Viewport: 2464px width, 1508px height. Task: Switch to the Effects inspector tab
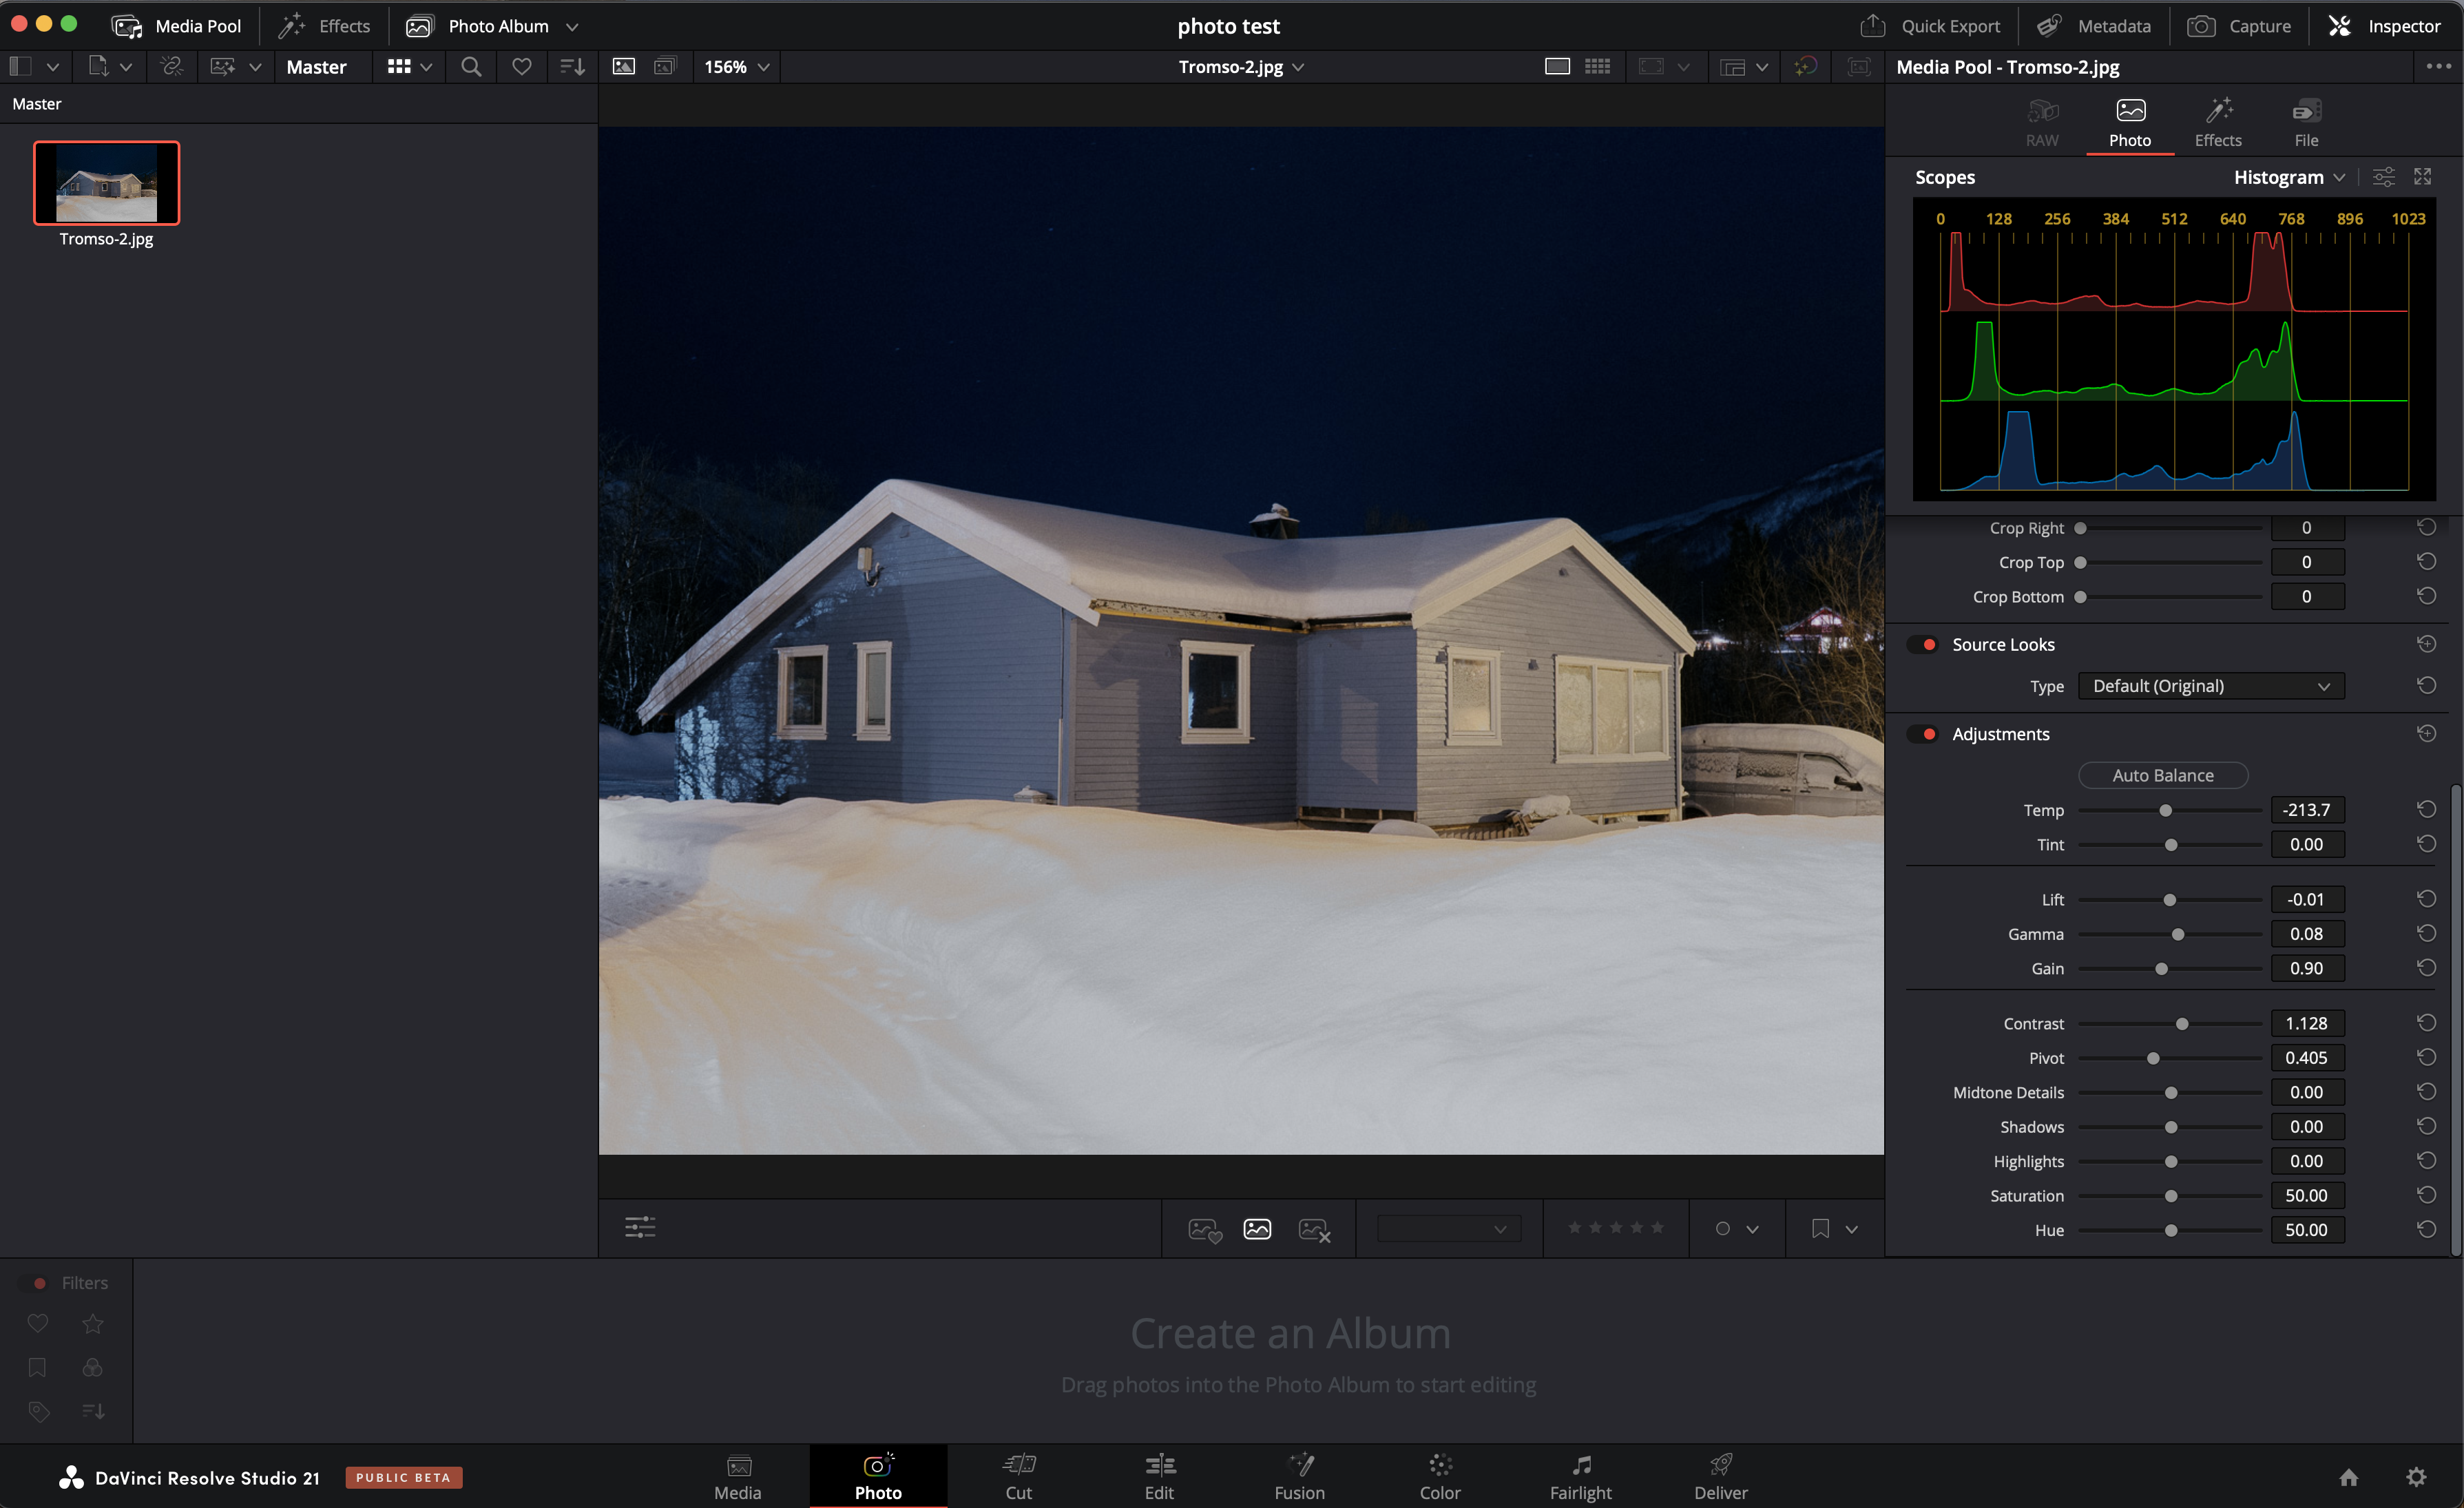[2218, 123]
